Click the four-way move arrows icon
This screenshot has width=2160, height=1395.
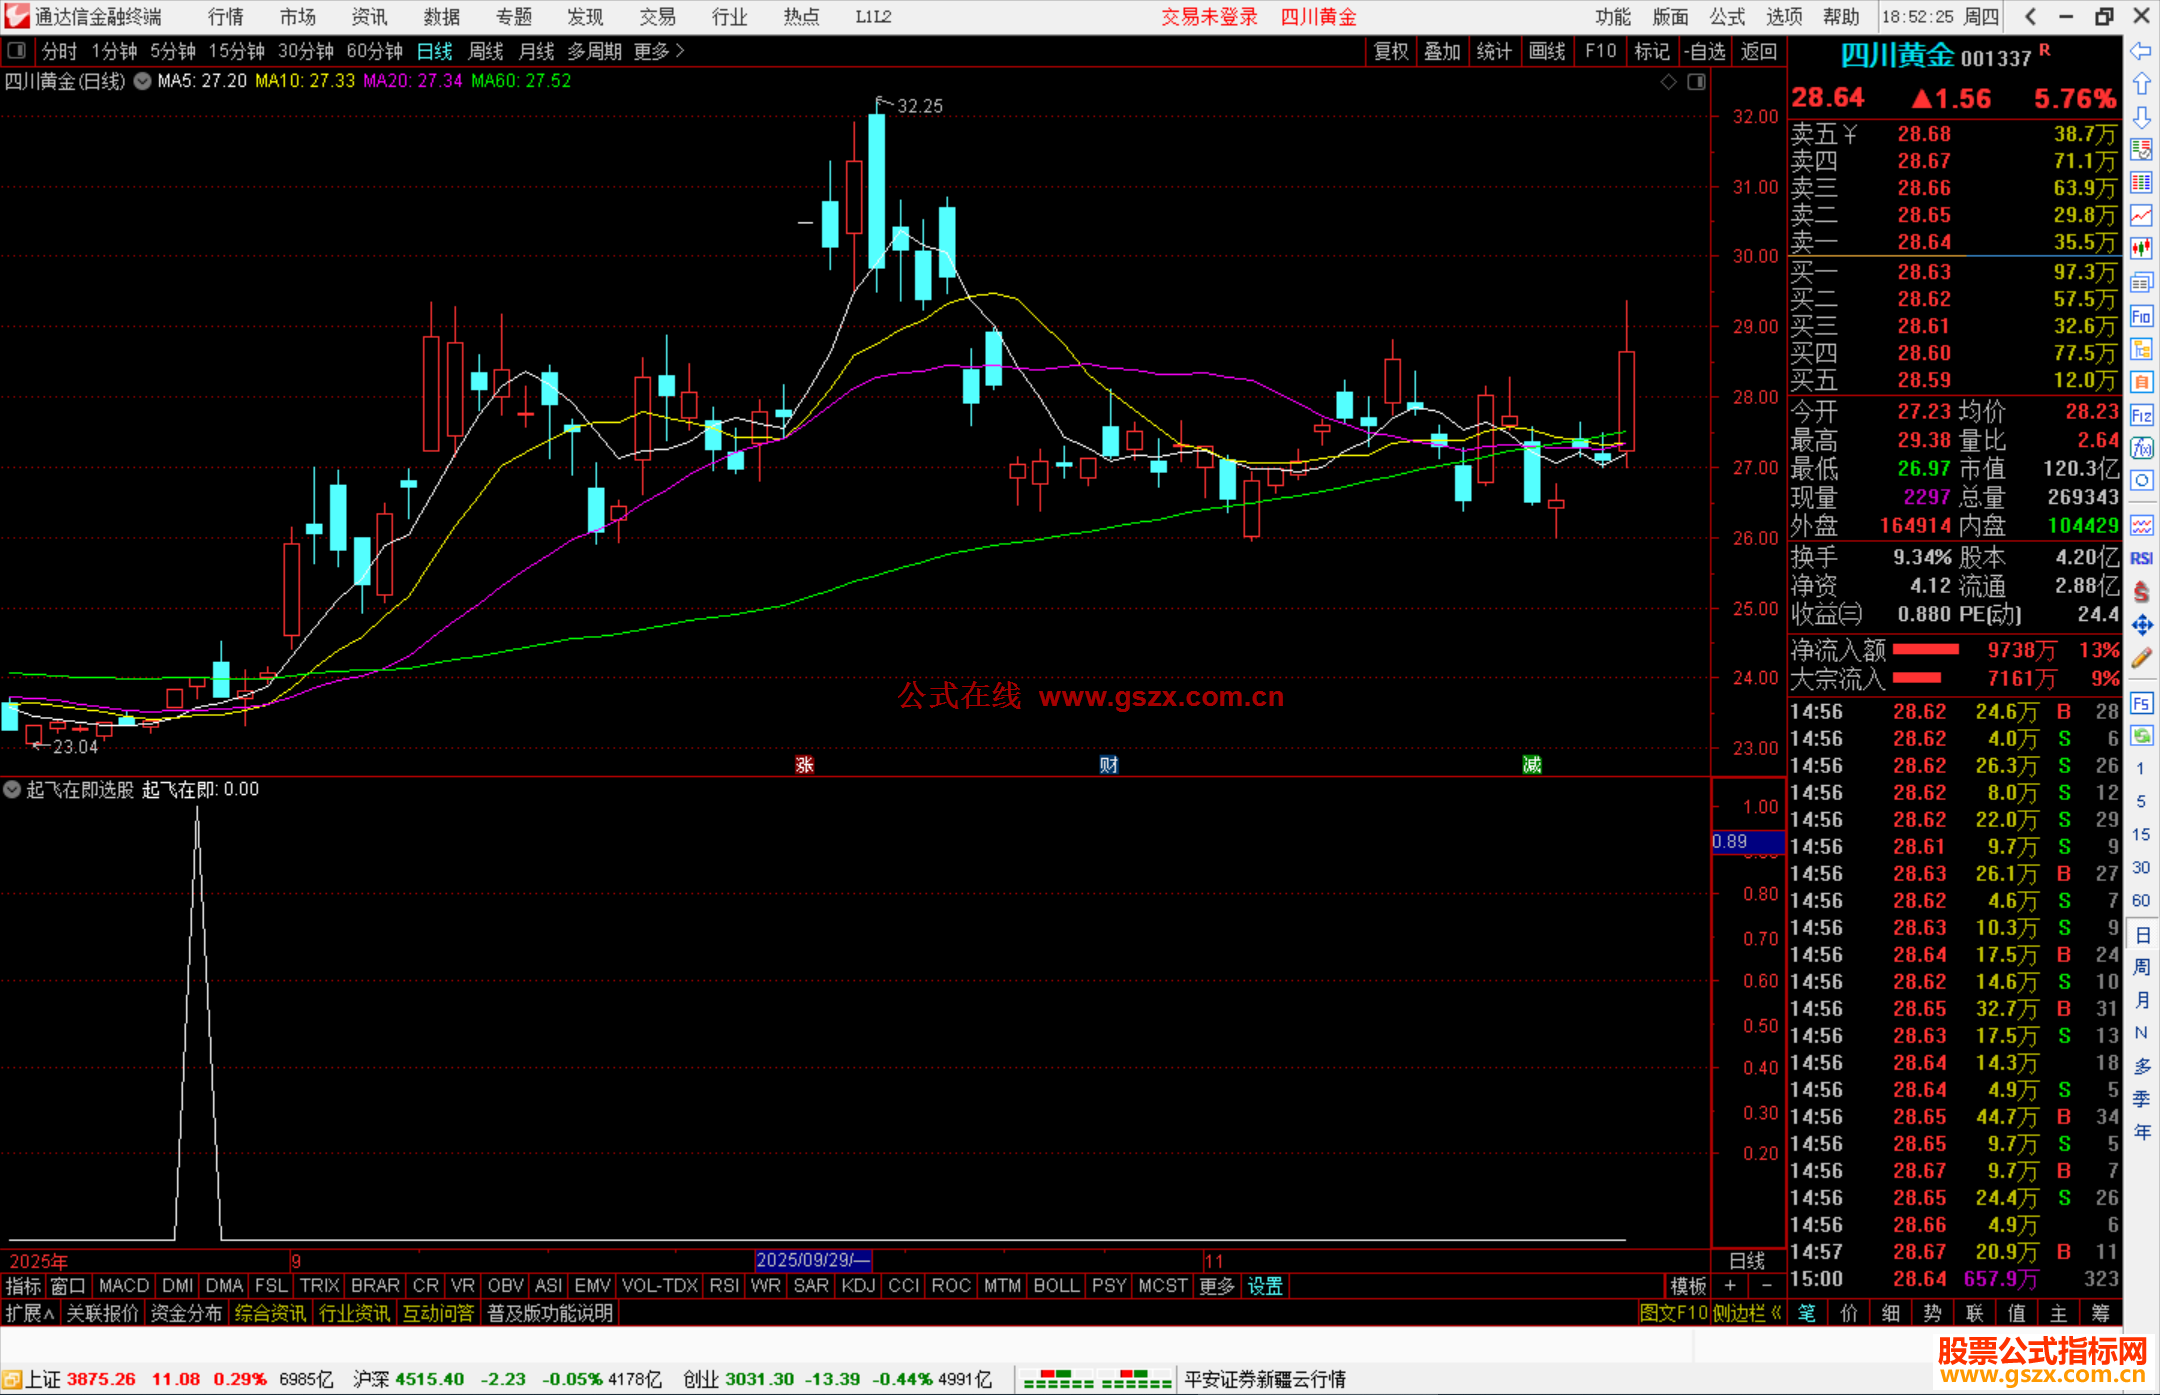[2141, 625]
